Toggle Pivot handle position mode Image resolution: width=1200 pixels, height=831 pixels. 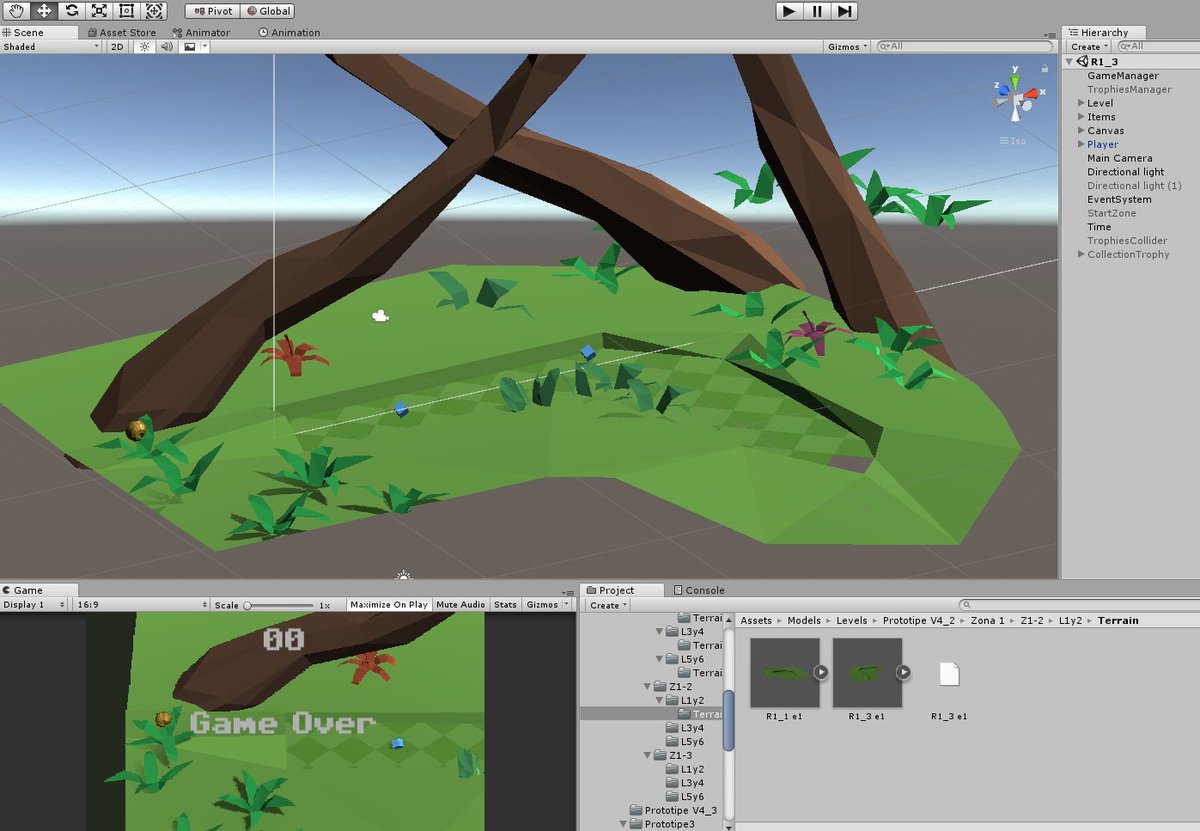pyautogui.click(x=213, y=11)
